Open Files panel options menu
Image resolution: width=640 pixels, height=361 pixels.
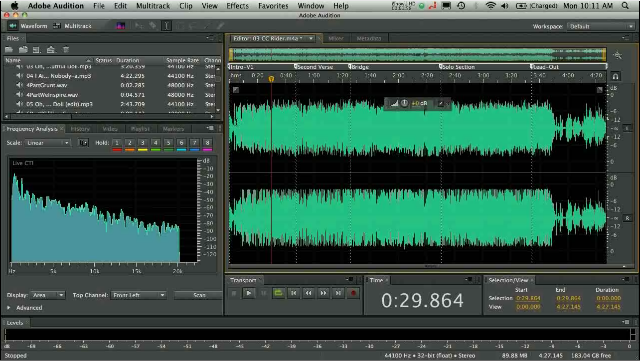[210, 38]
